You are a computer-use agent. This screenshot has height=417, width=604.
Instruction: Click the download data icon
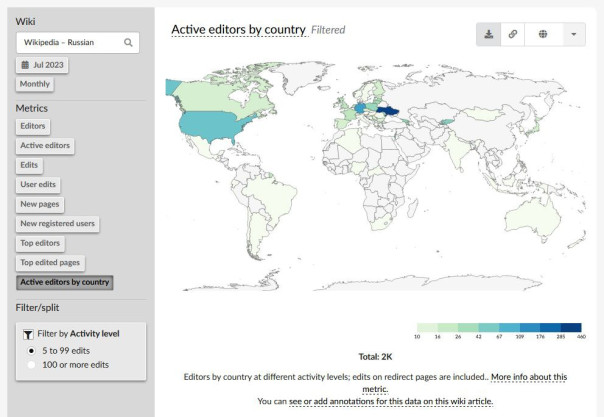pyautogui.click(x=488, y=34)
